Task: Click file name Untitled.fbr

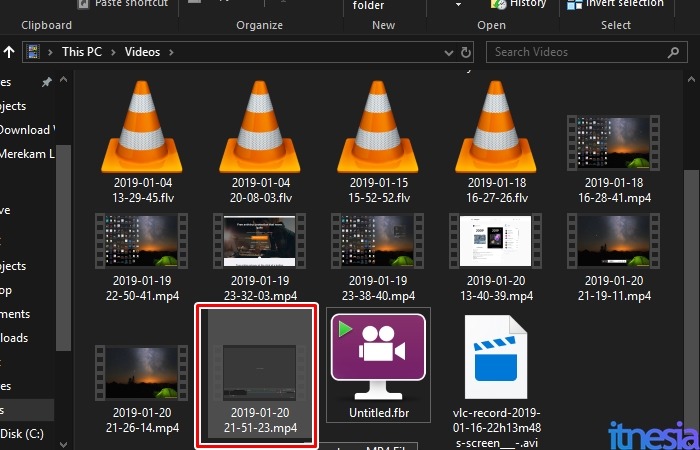Action: (x=379, y=413)
